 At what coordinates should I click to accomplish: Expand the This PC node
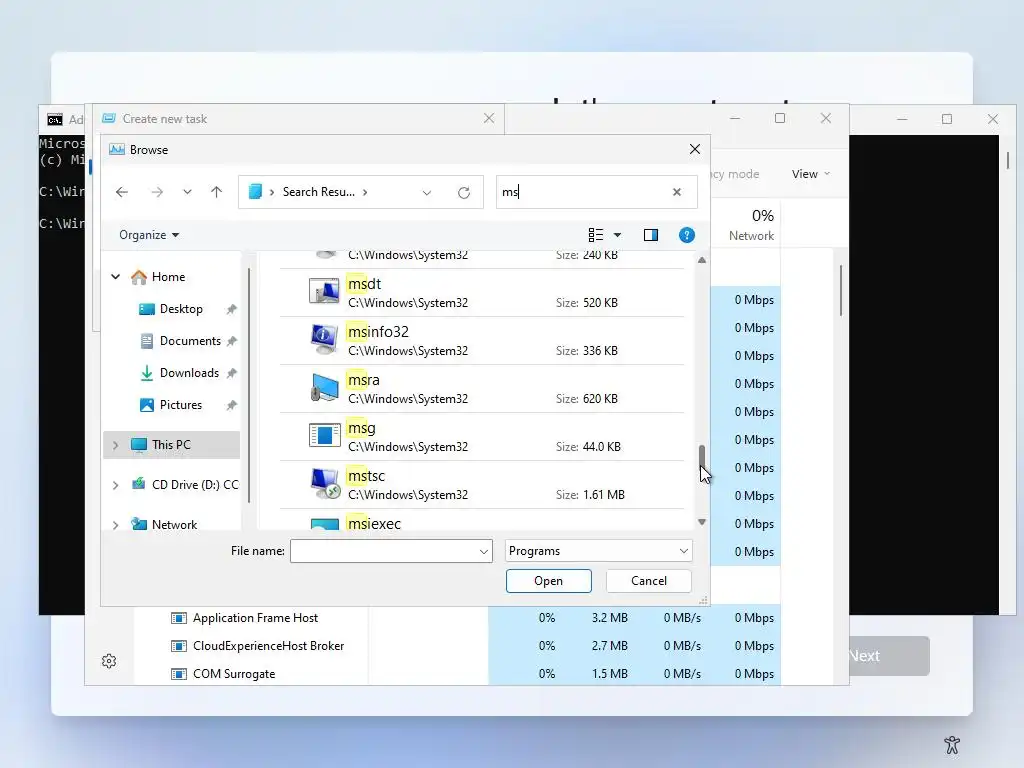point(116,445)
